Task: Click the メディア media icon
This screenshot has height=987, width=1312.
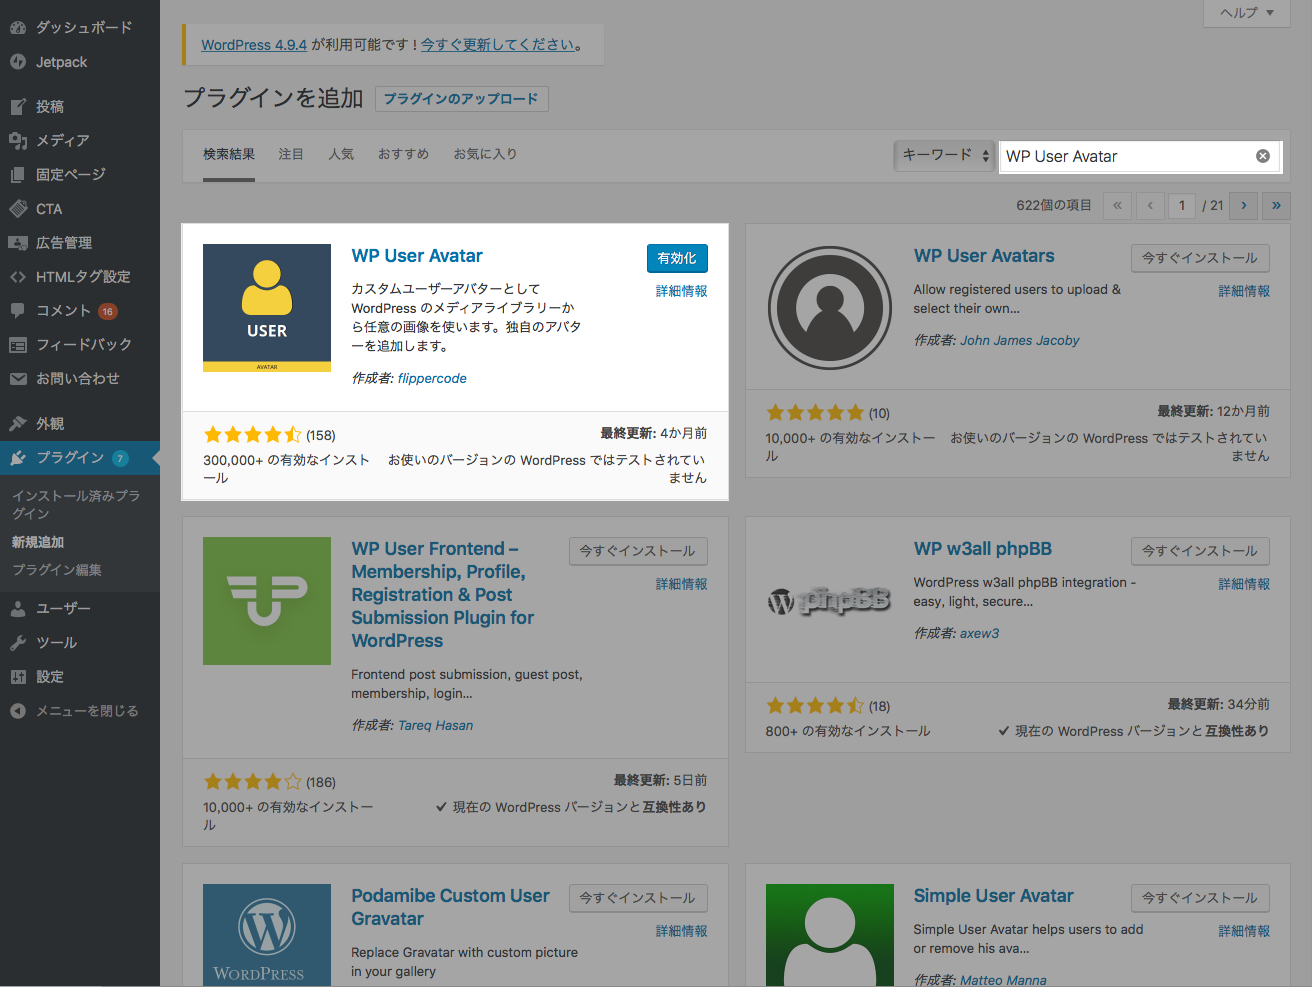Action: click(x=18, y=141)
